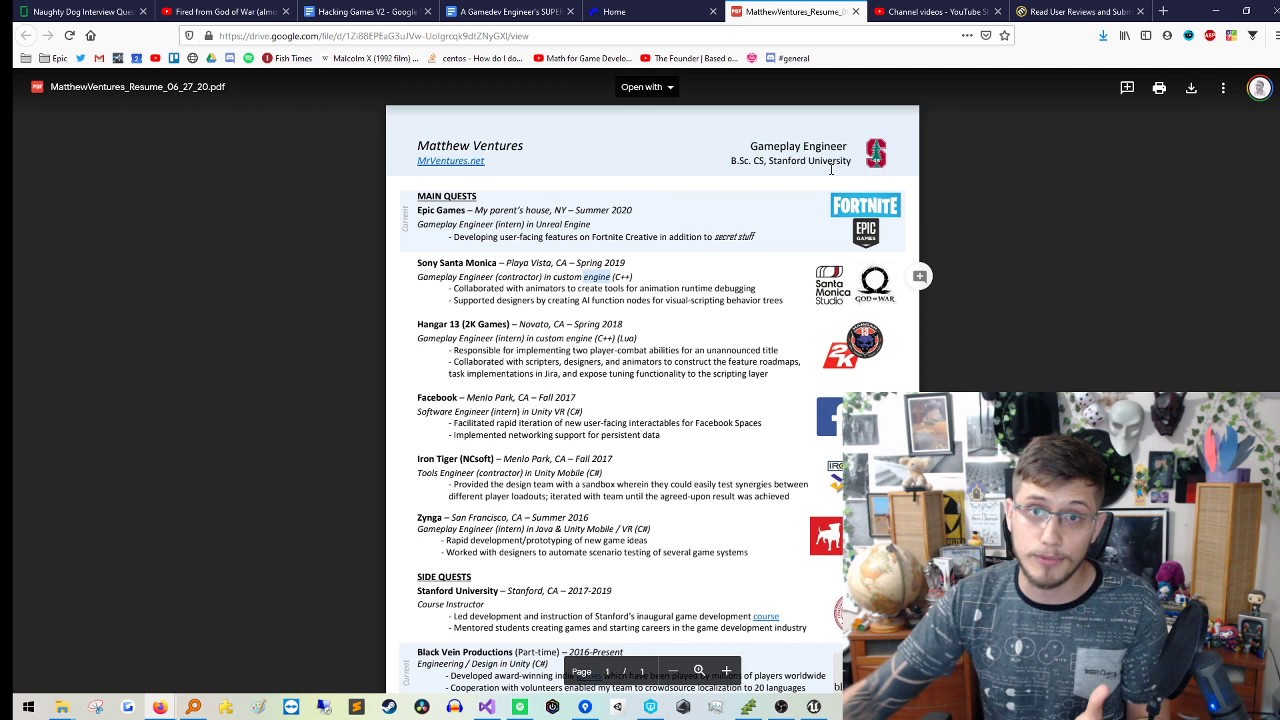Open Firefox library icon

1125,35
